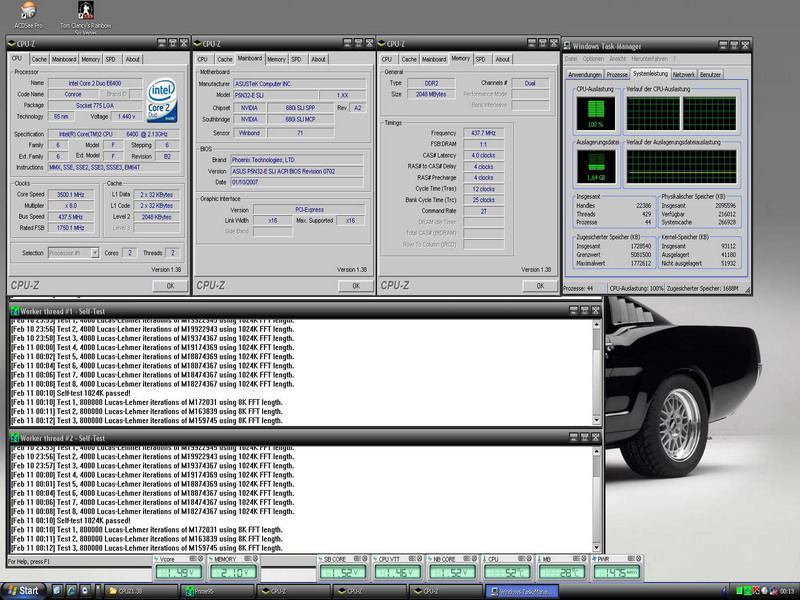Click the mainboard Model field P5N32-E SLI
Image resolution: width=800 pixels, height=600 pixels.
coord(275,95)
